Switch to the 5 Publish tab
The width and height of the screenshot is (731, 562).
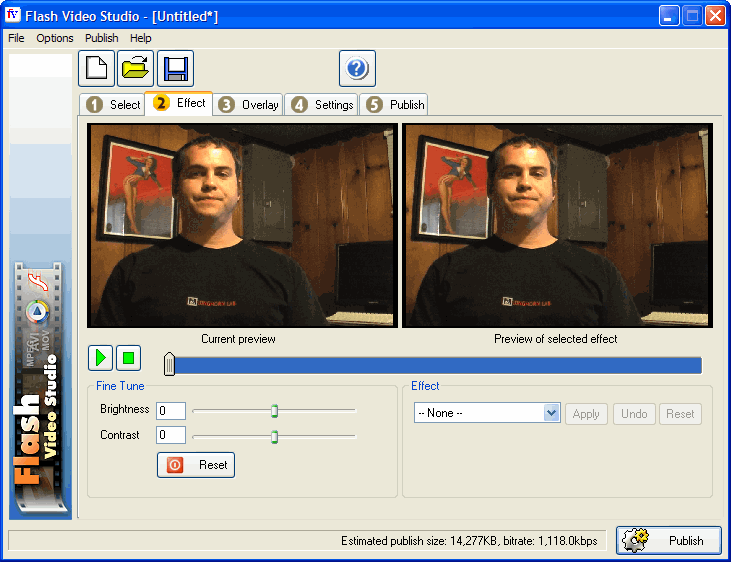(394, 104)
